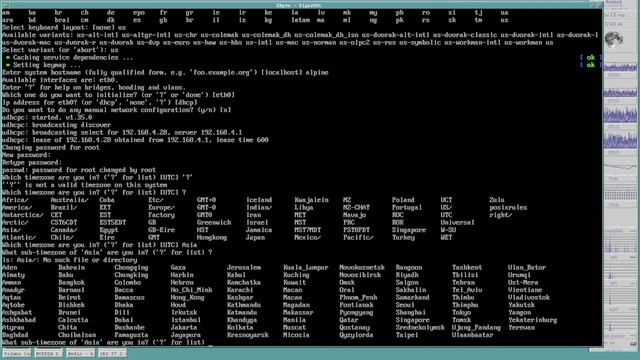The width and height of the screenshot is (640, 360).
Task: Click 'Taipei' in the Asia sub-timezone list
Action: tap(407, 335)
